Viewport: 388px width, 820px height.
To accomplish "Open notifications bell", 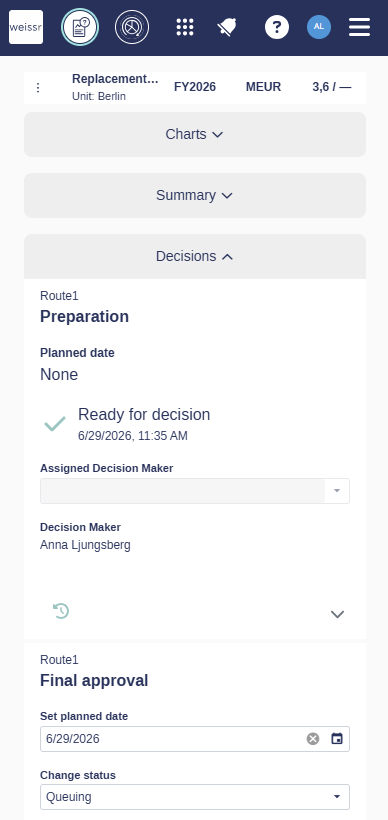I will tap(227, 27).
